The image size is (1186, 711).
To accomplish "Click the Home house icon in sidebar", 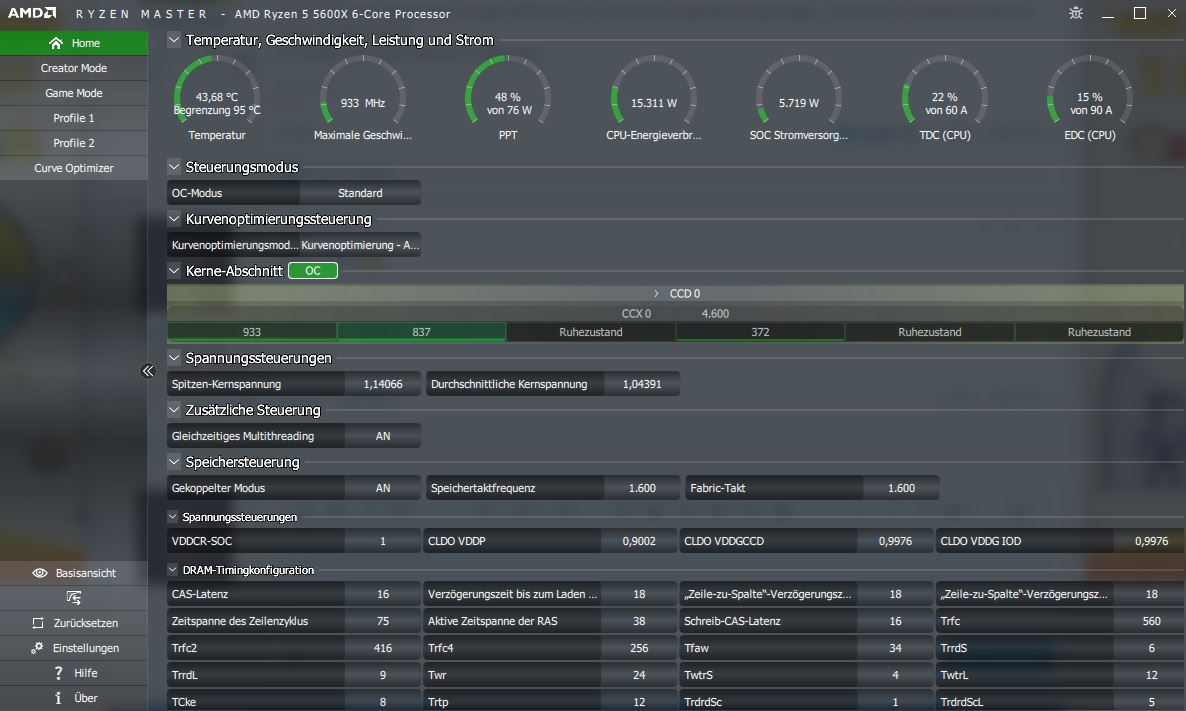I will (x=55, y=43).
